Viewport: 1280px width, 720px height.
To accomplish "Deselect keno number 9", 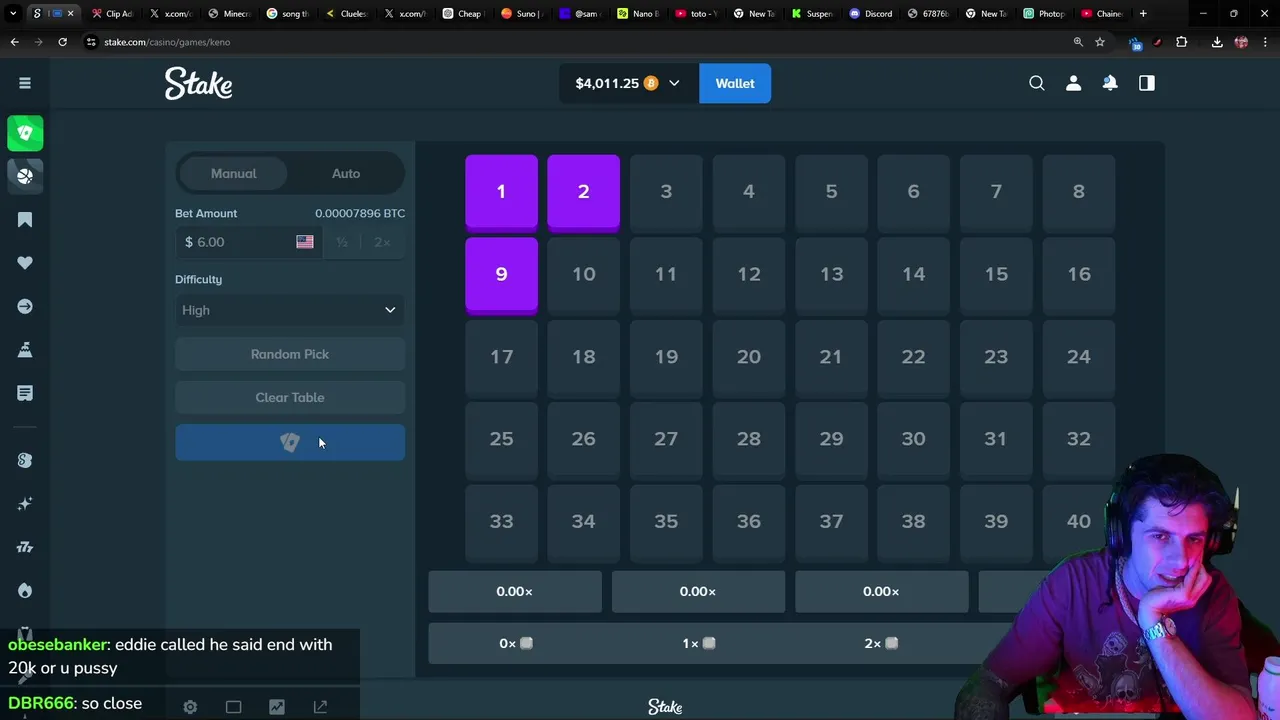I will pos(501,275).
